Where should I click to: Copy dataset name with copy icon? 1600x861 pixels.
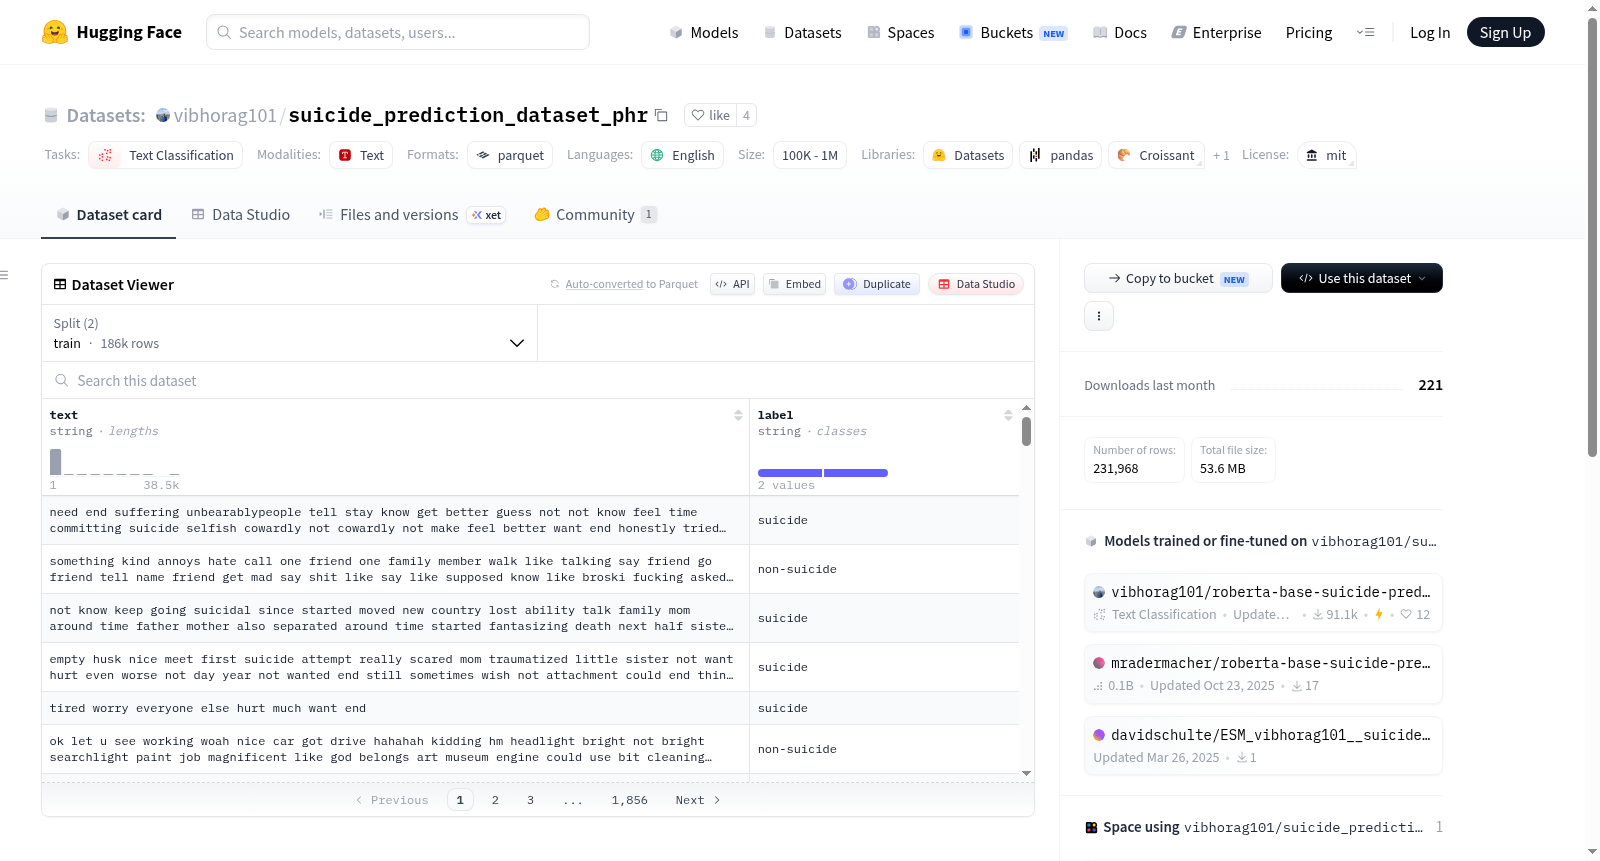pyautogui.click(x=661, y=115)
